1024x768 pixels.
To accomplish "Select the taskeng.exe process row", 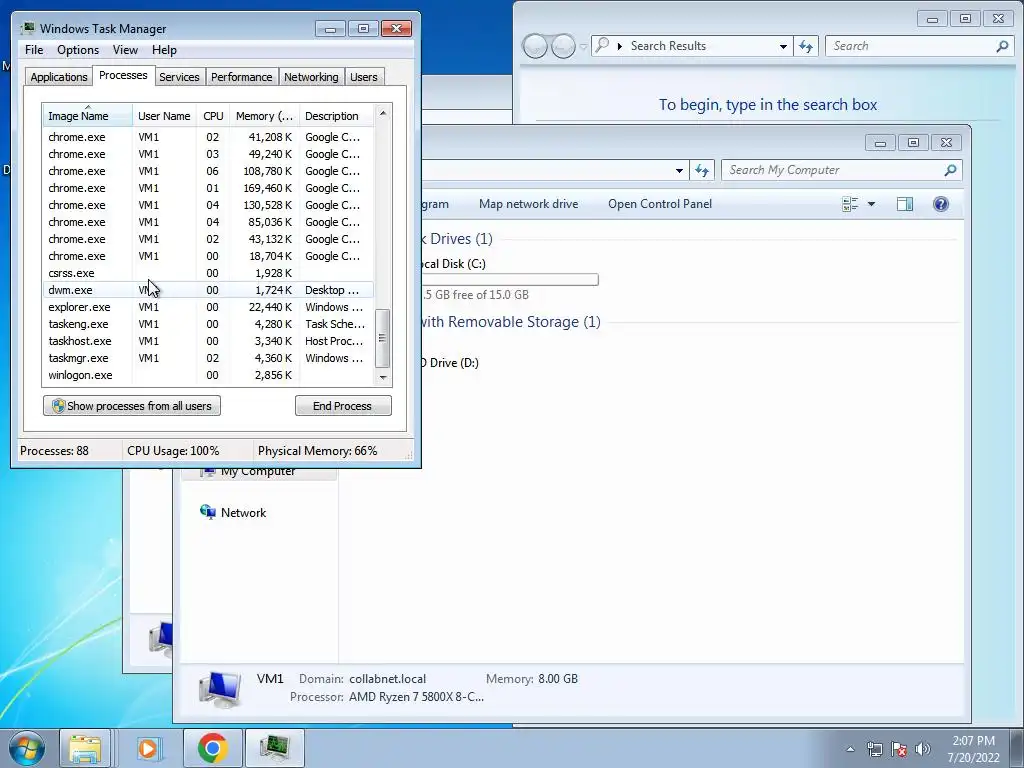I will (x=208, y=324).
